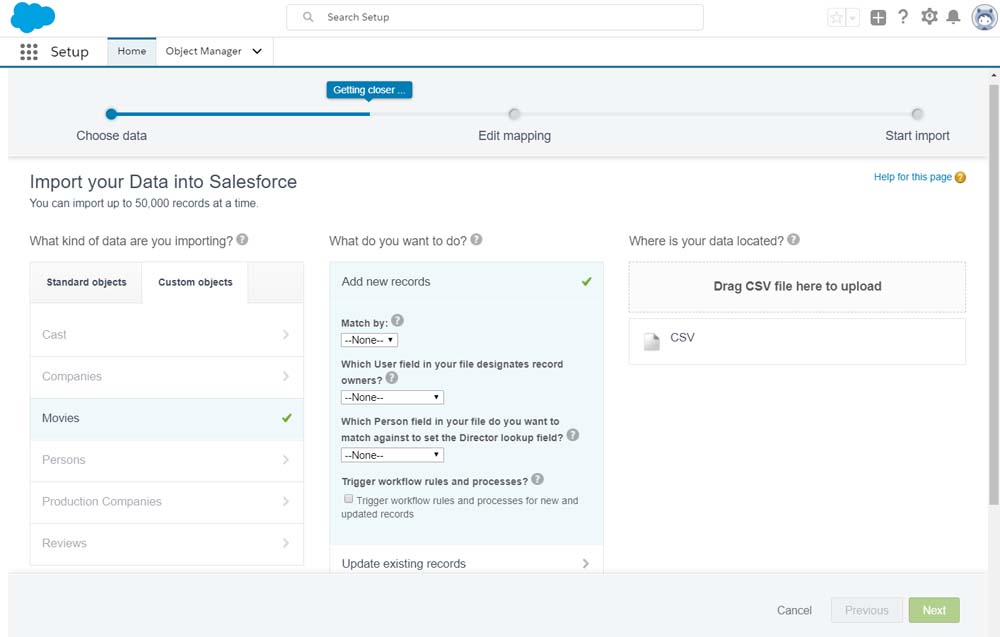Click the Search Setup field
The height and width of the screenshot is (637, 1000).
point(495,17)
